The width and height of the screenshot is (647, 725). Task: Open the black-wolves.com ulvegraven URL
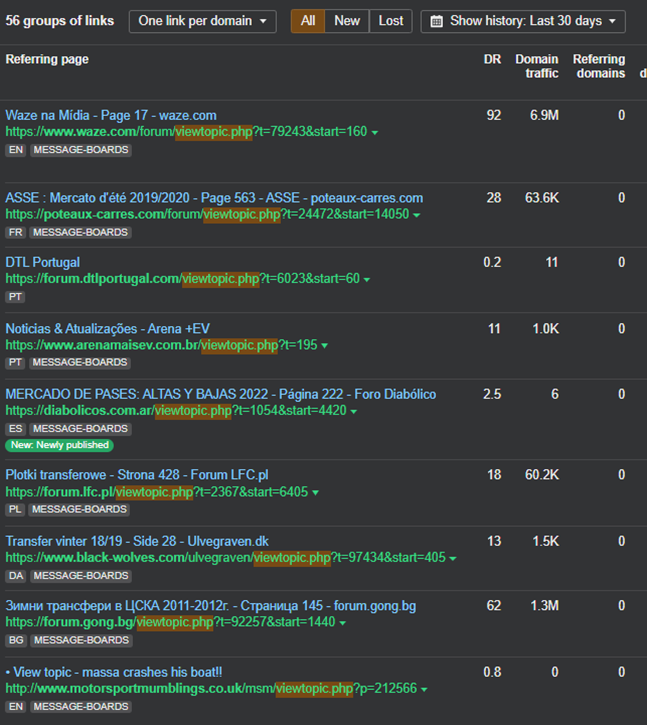226,558
